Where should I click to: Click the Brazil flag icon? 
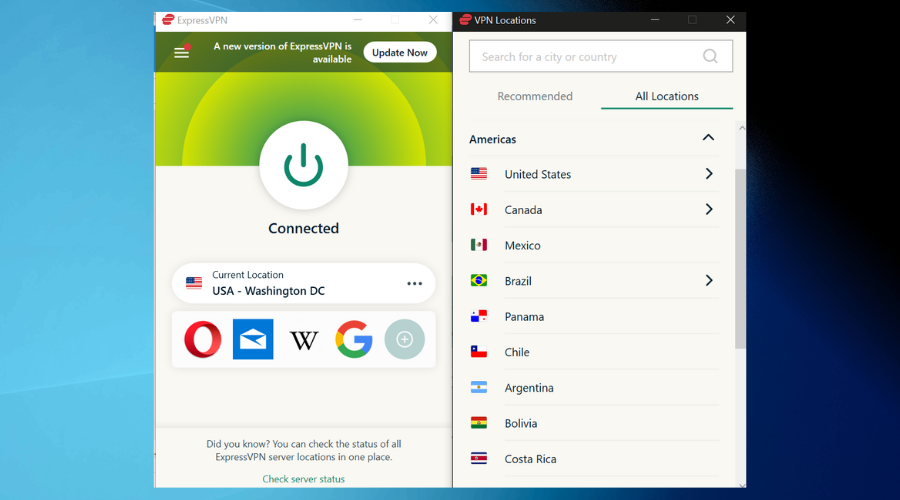click(479, 280)
